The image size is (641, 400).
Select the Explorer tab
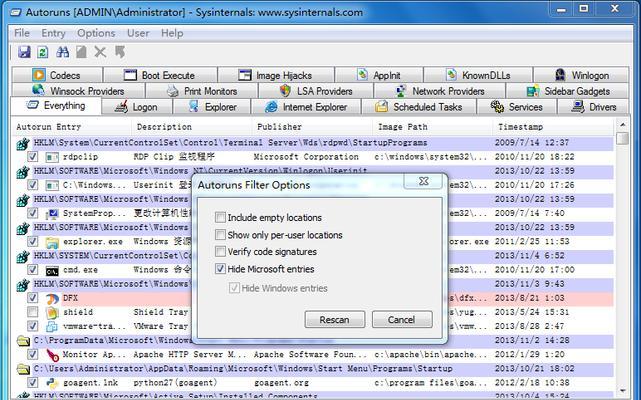(x=212, y=107)
